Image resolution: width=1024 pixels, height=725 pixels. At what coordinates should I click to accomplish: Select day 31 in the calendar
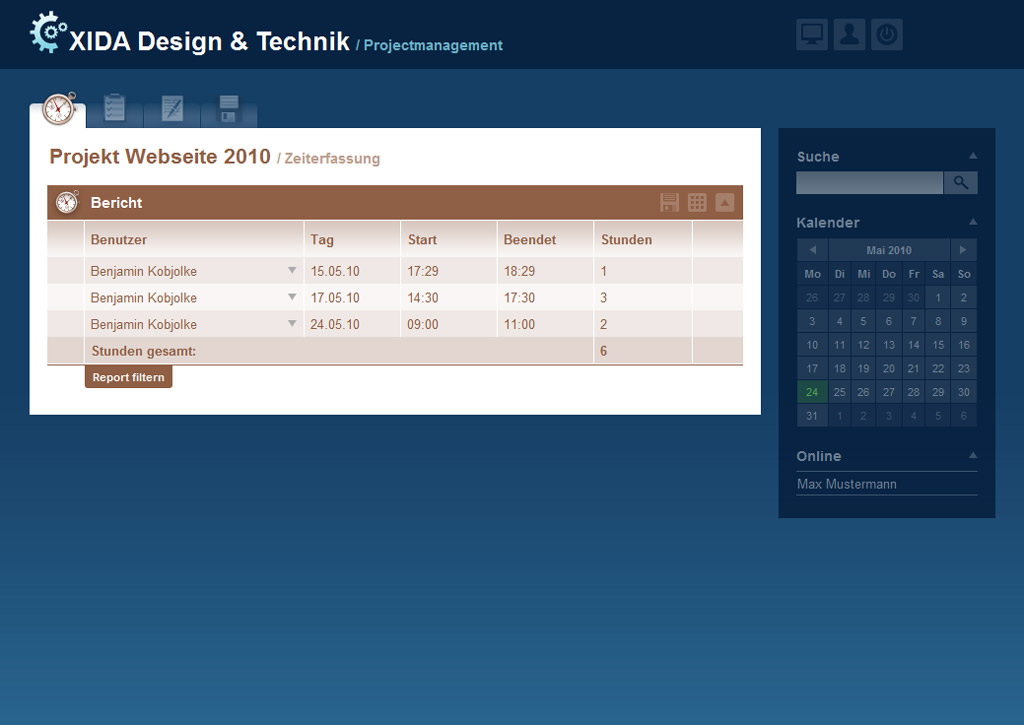pyautogui.click(x=812, y=415)
